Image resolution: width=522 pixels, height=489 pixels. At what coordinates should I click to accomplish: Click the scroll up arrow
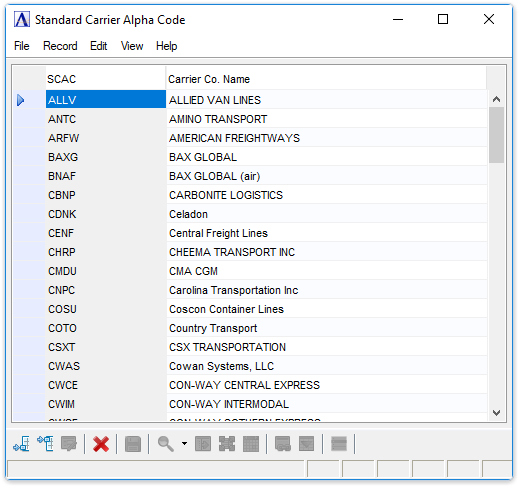pyautogui.click(x=496, y=99)
